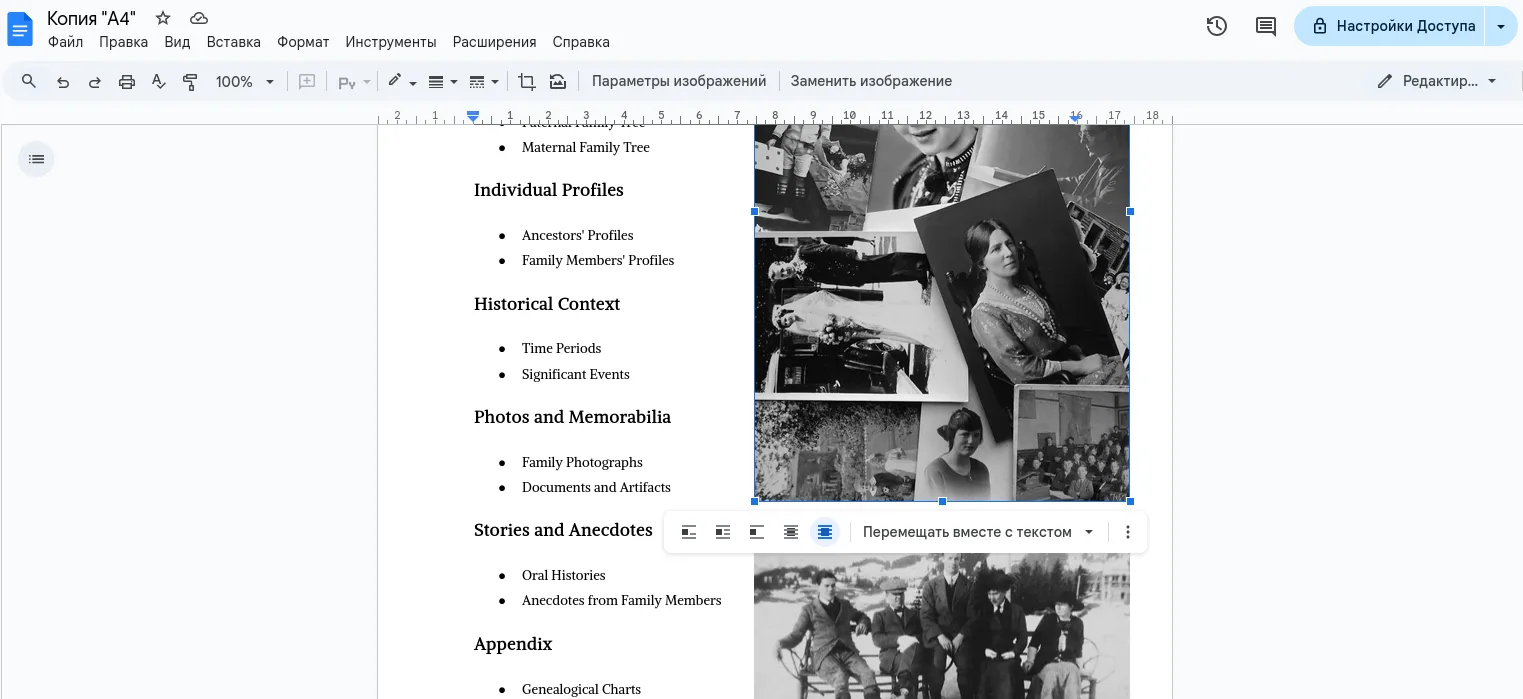
Task: Open version history via the clock icon
Action: point(1216,26)
